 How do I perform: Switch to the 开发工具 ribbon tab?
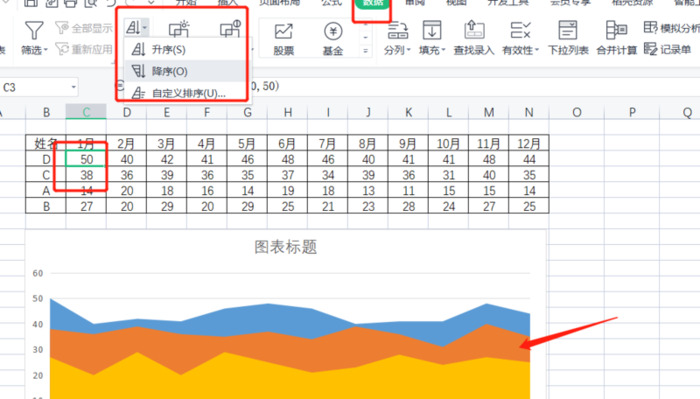click(508, 3)
